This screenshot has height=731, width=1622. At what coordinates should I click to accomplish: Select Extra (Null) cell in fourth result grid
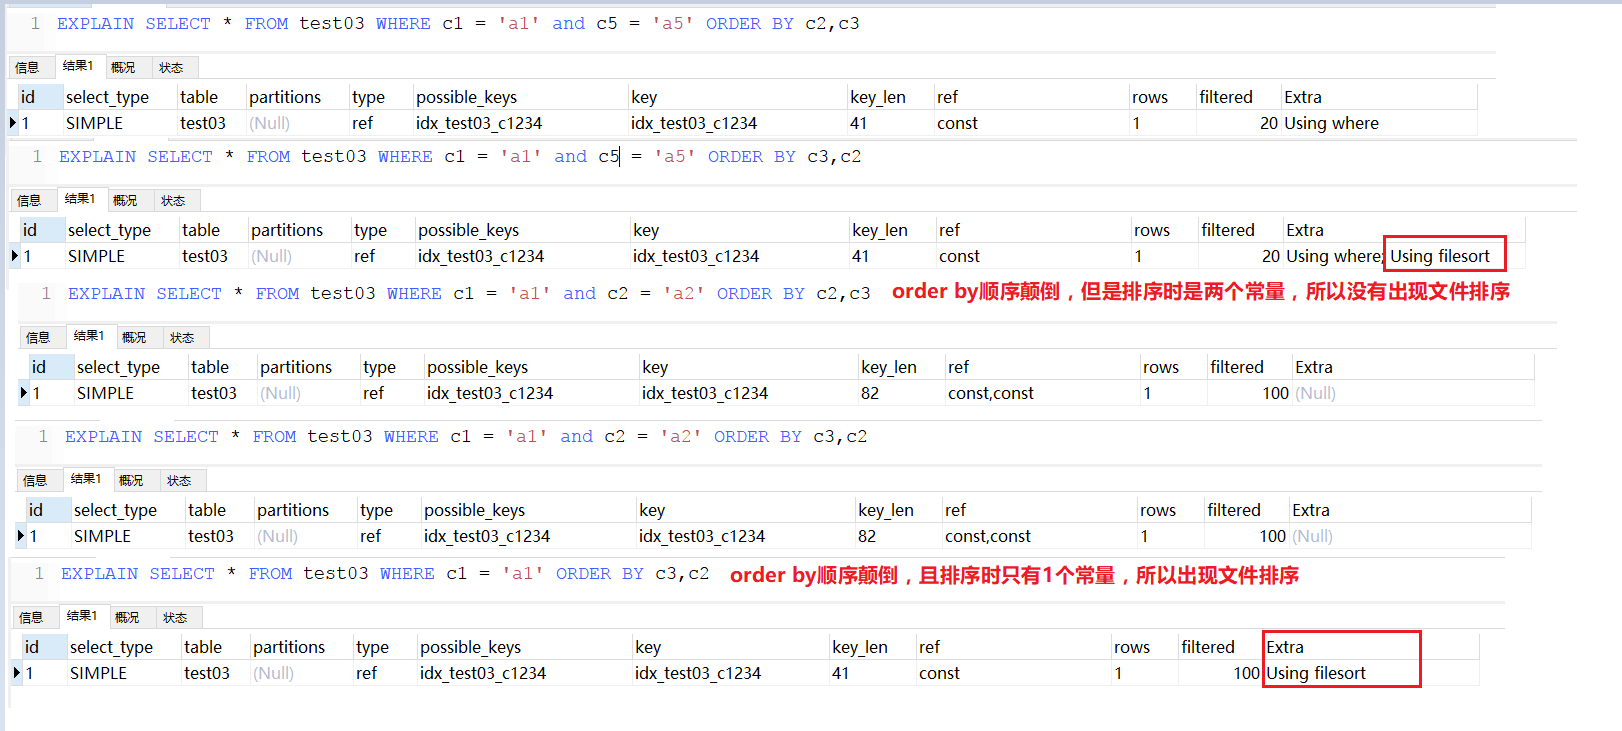tap(1409, 536)
